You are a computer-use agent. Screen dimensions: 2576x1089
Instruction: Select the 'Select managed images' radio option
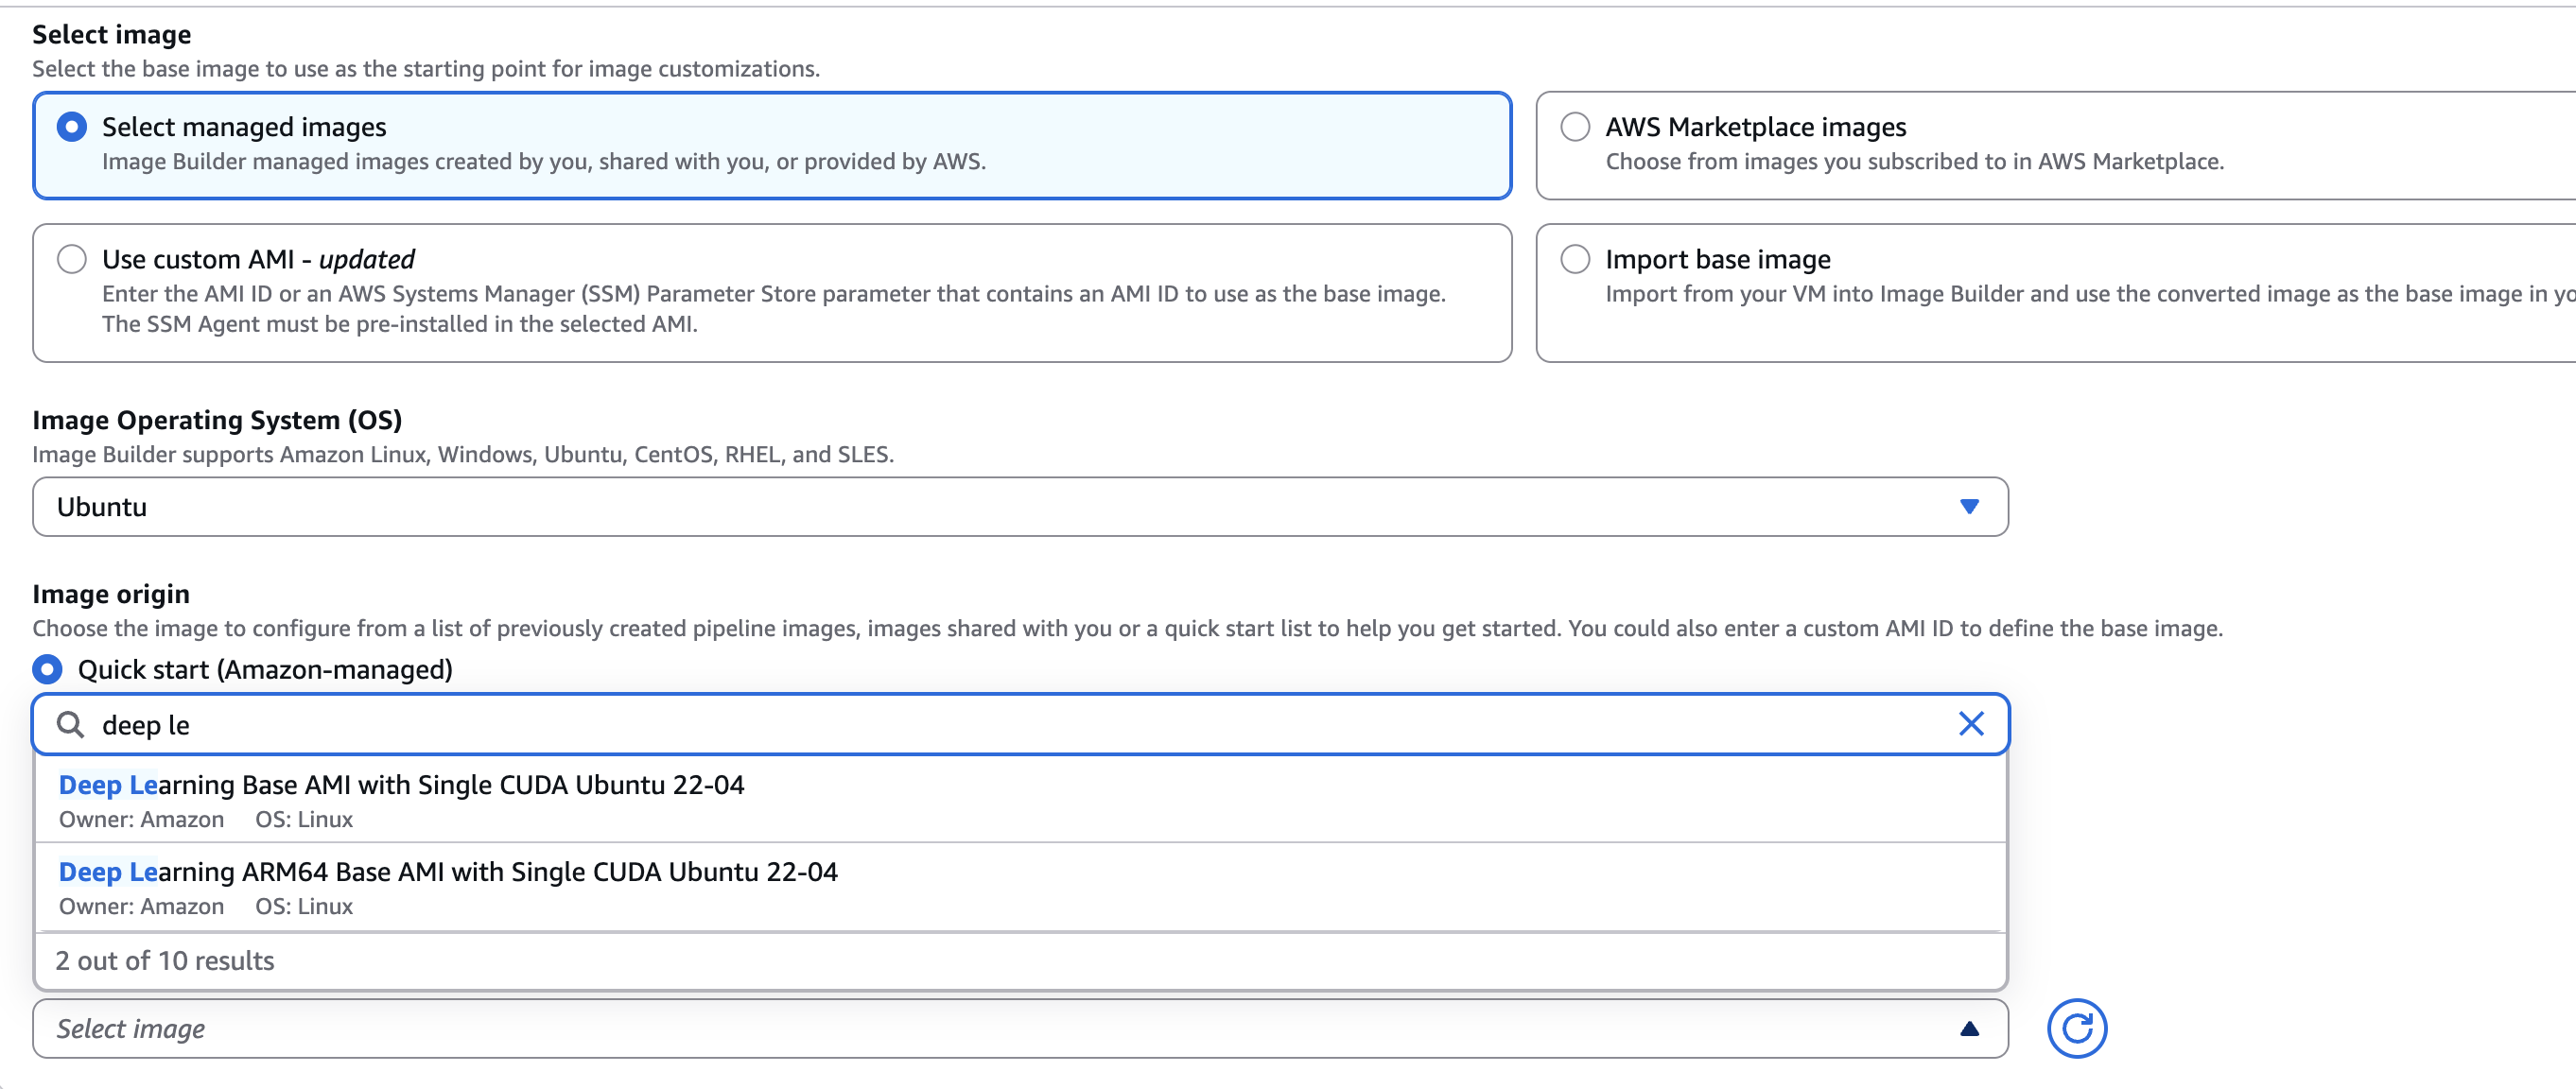point(72,127)
